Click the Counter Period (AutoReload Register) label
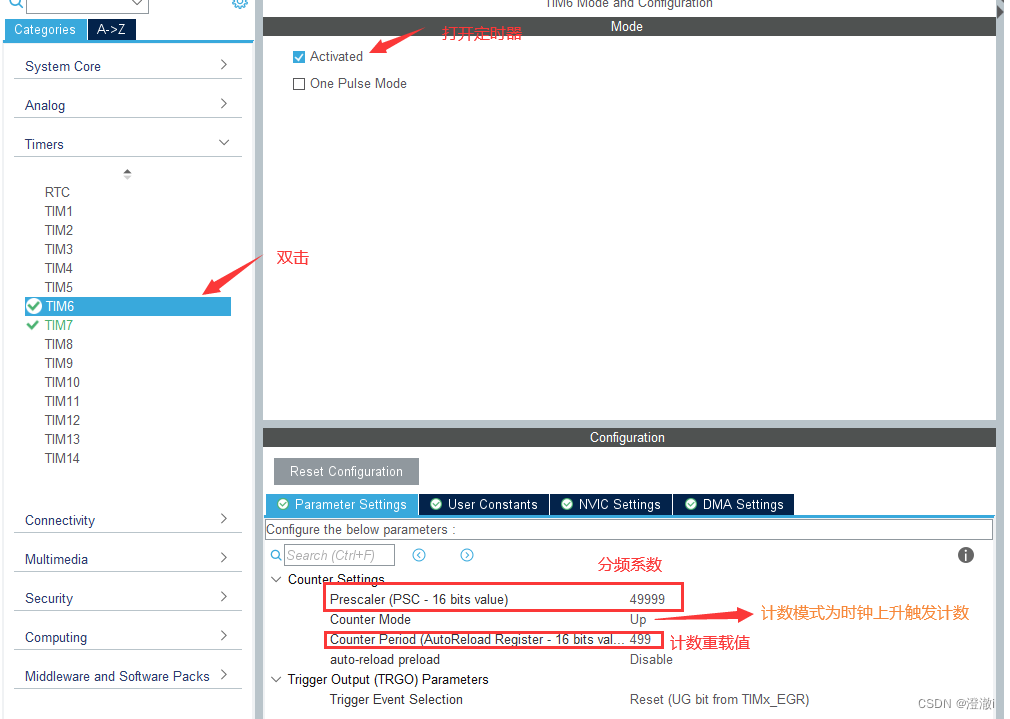Screen dimensions: 1010x719 coord(477,640)
